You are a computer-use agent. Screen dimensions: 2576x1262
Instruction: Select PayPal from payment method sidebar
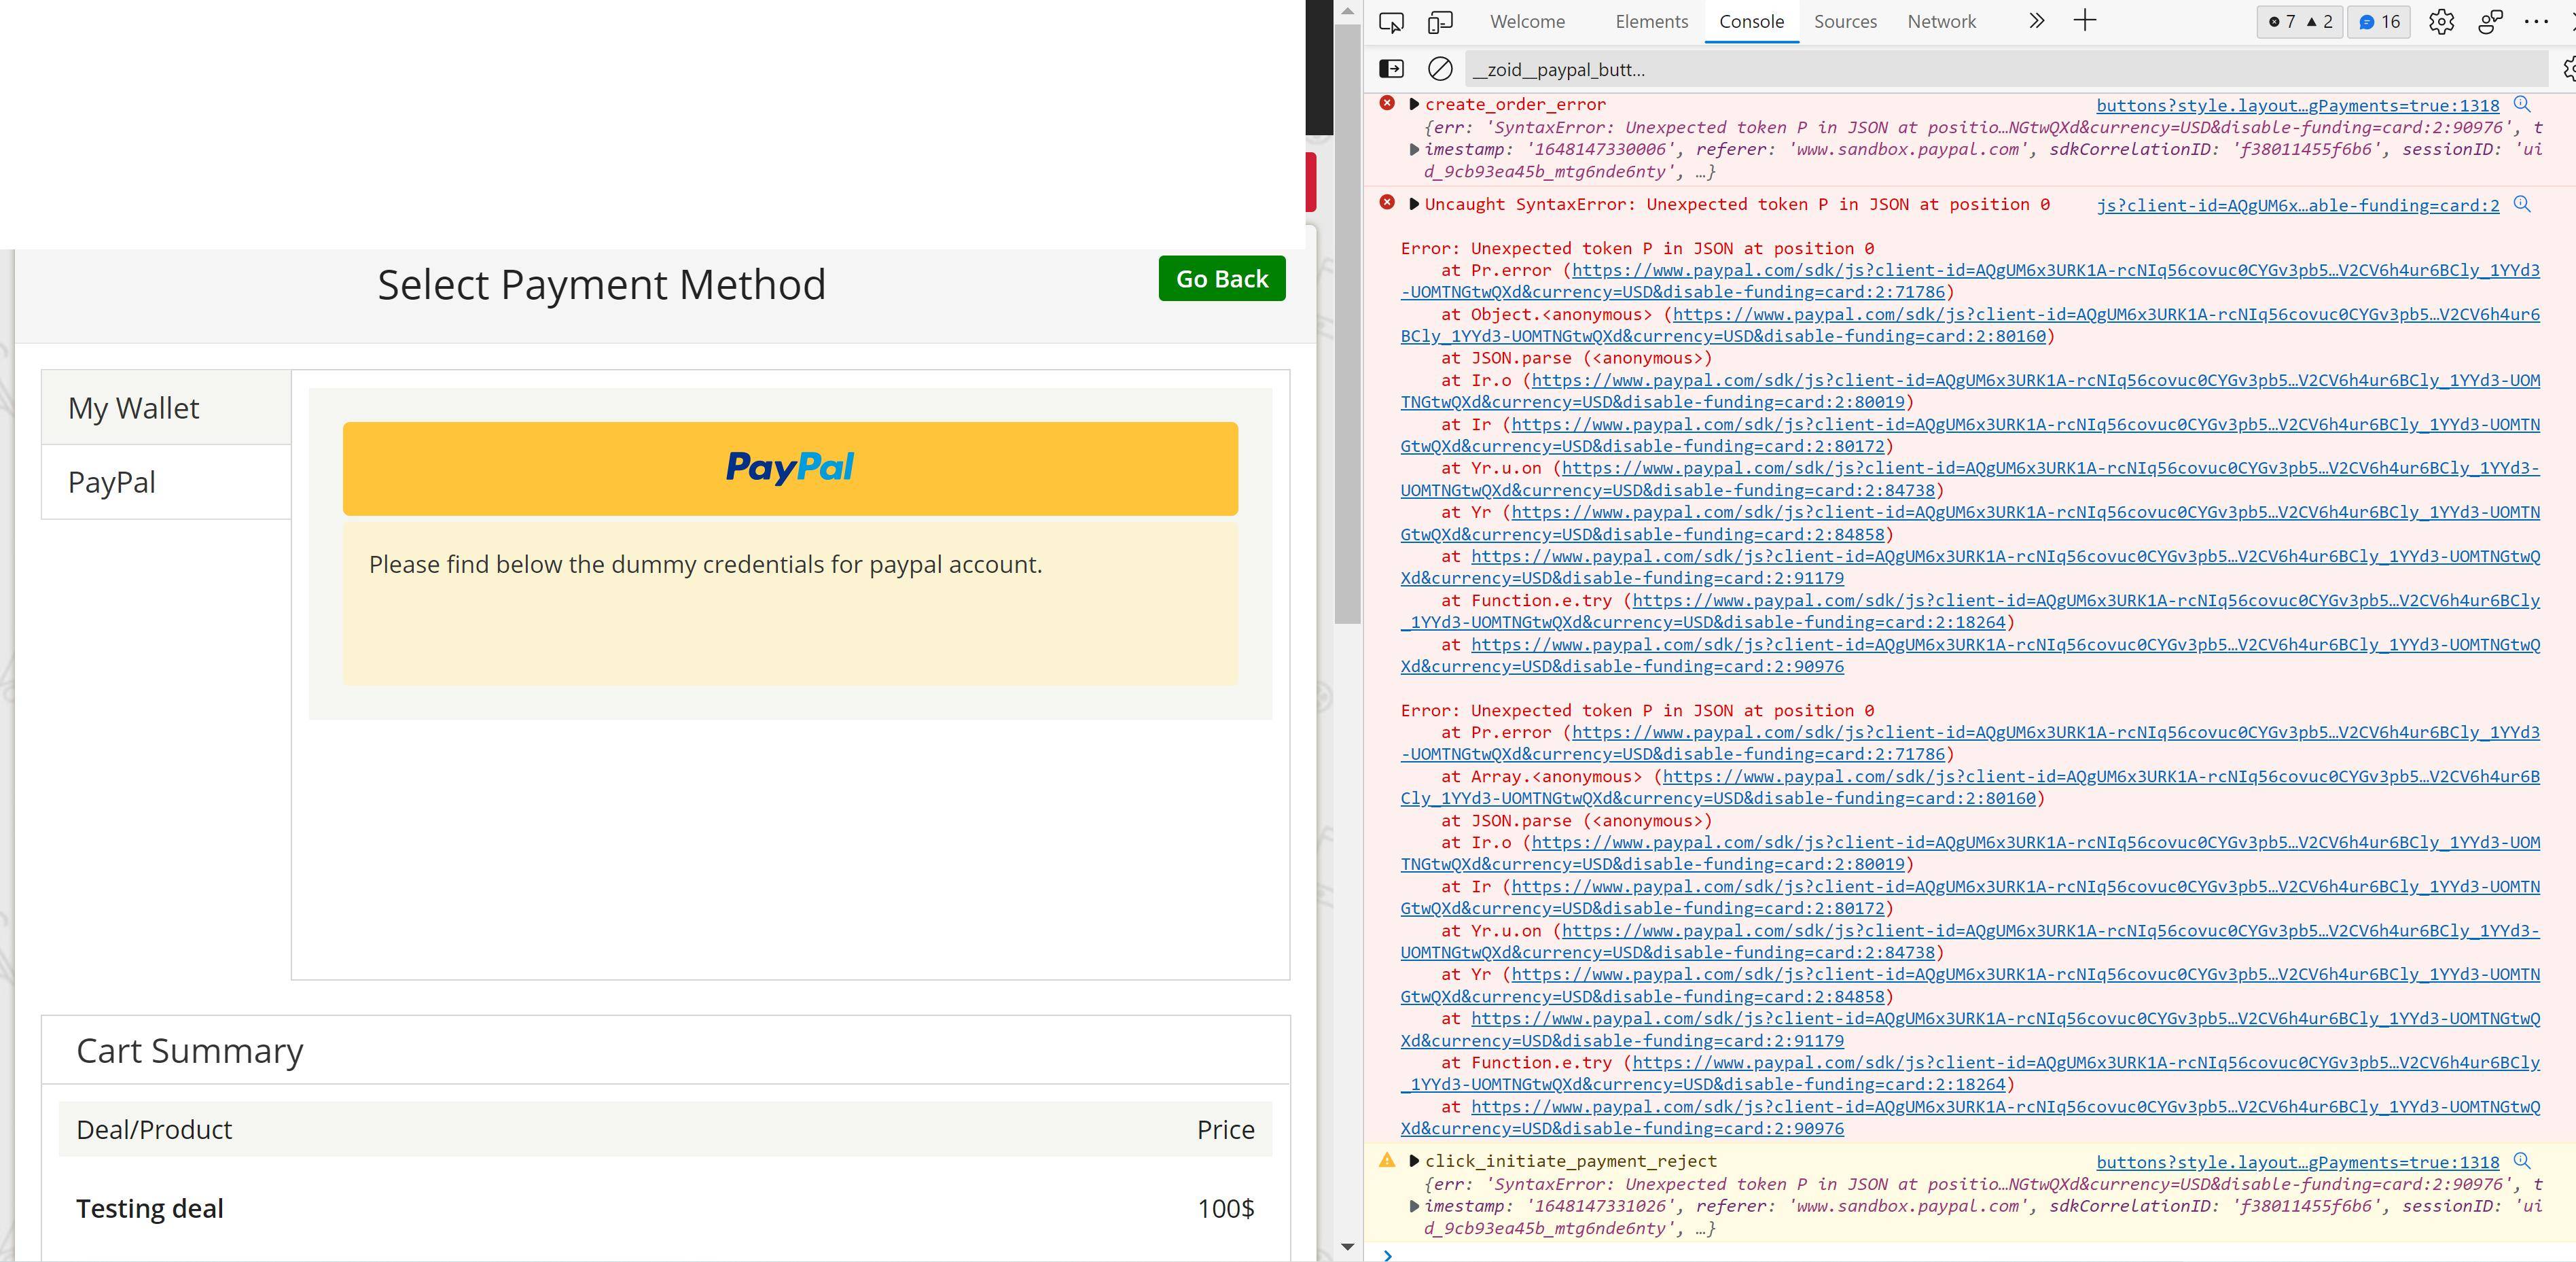[110, 481]
